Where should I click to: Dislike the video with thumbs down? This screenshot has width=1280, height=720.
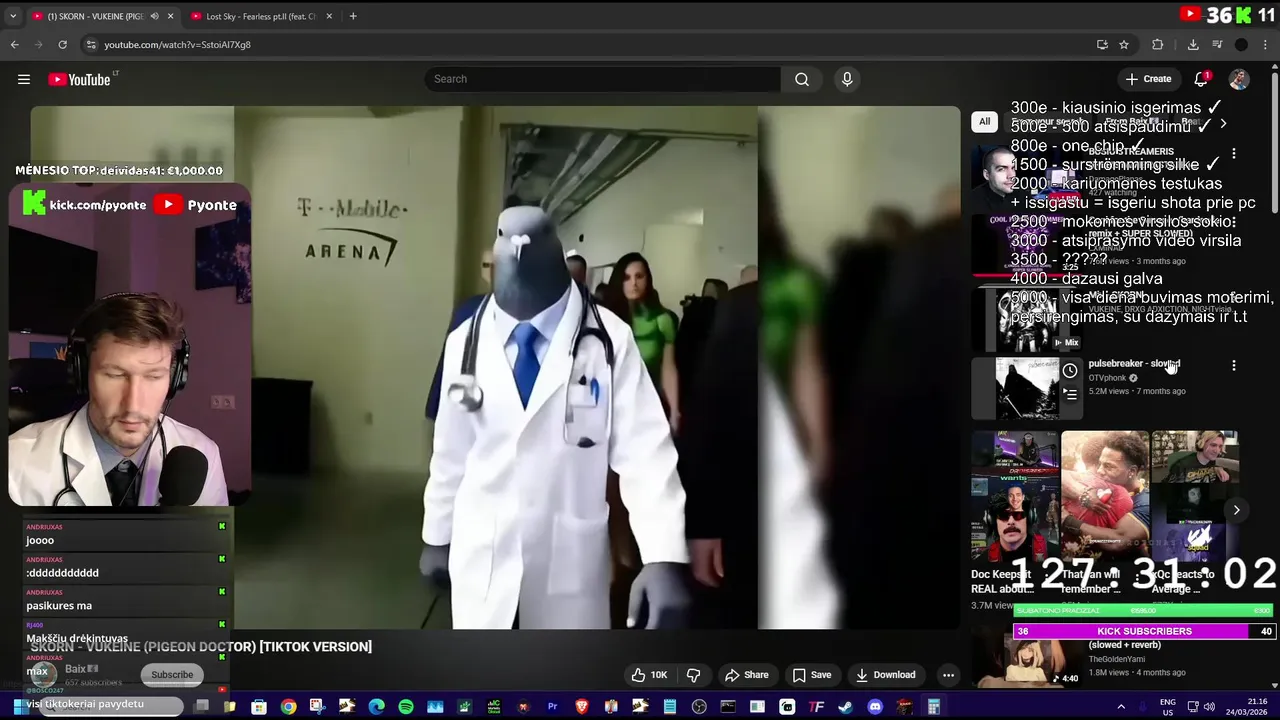(x=693, y=675)
